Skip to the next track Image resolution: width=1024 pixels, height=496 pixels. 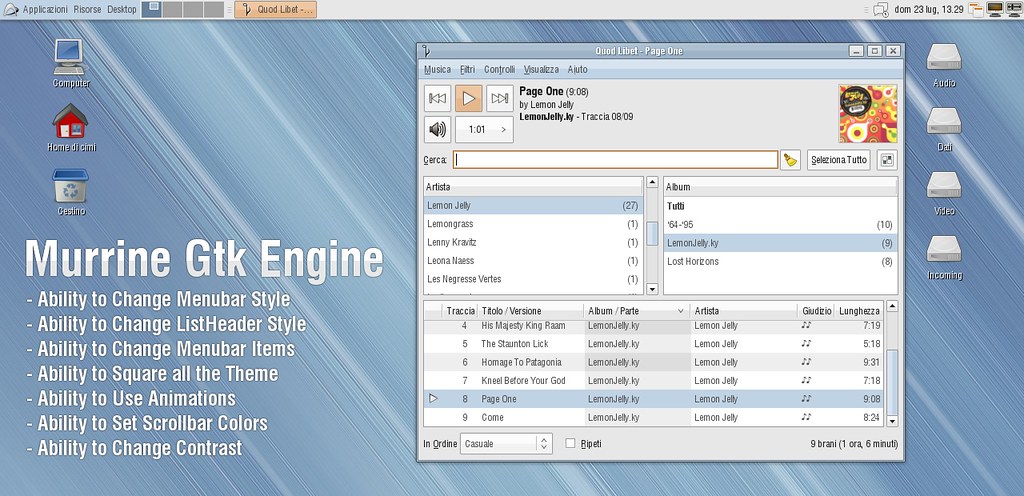(499, 97)
